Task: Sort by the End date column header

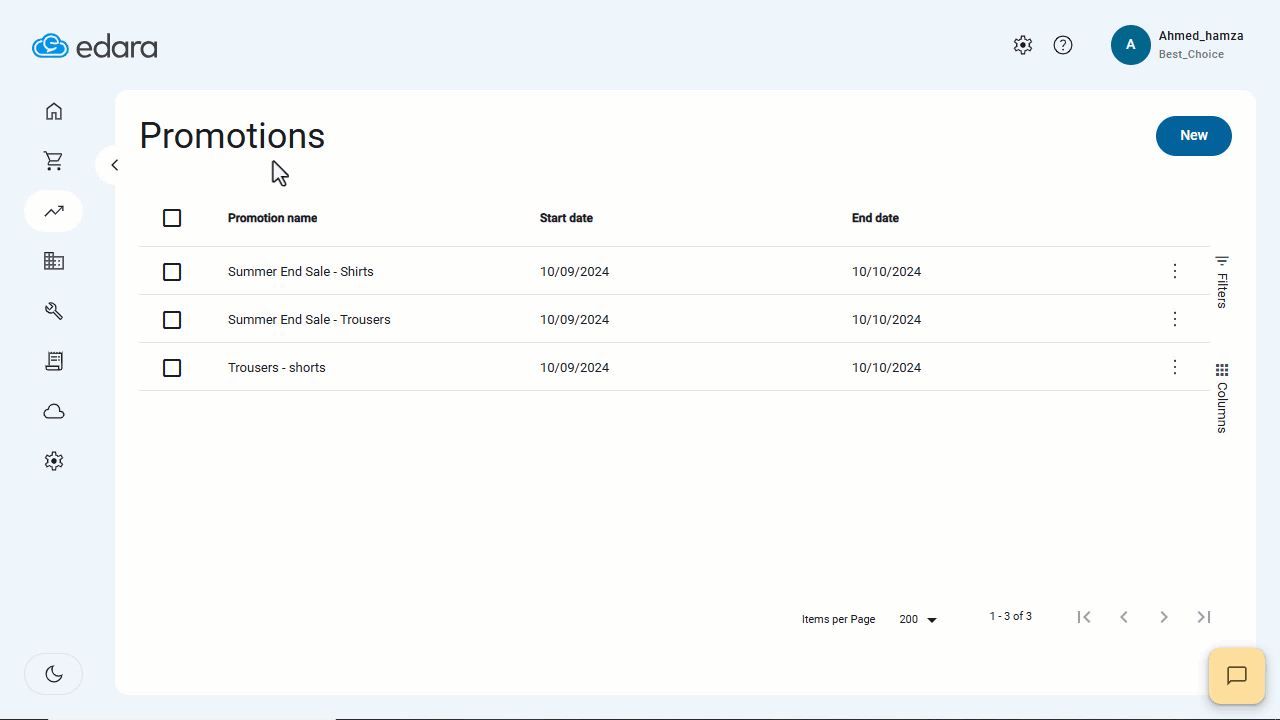Action: [875, 218]
